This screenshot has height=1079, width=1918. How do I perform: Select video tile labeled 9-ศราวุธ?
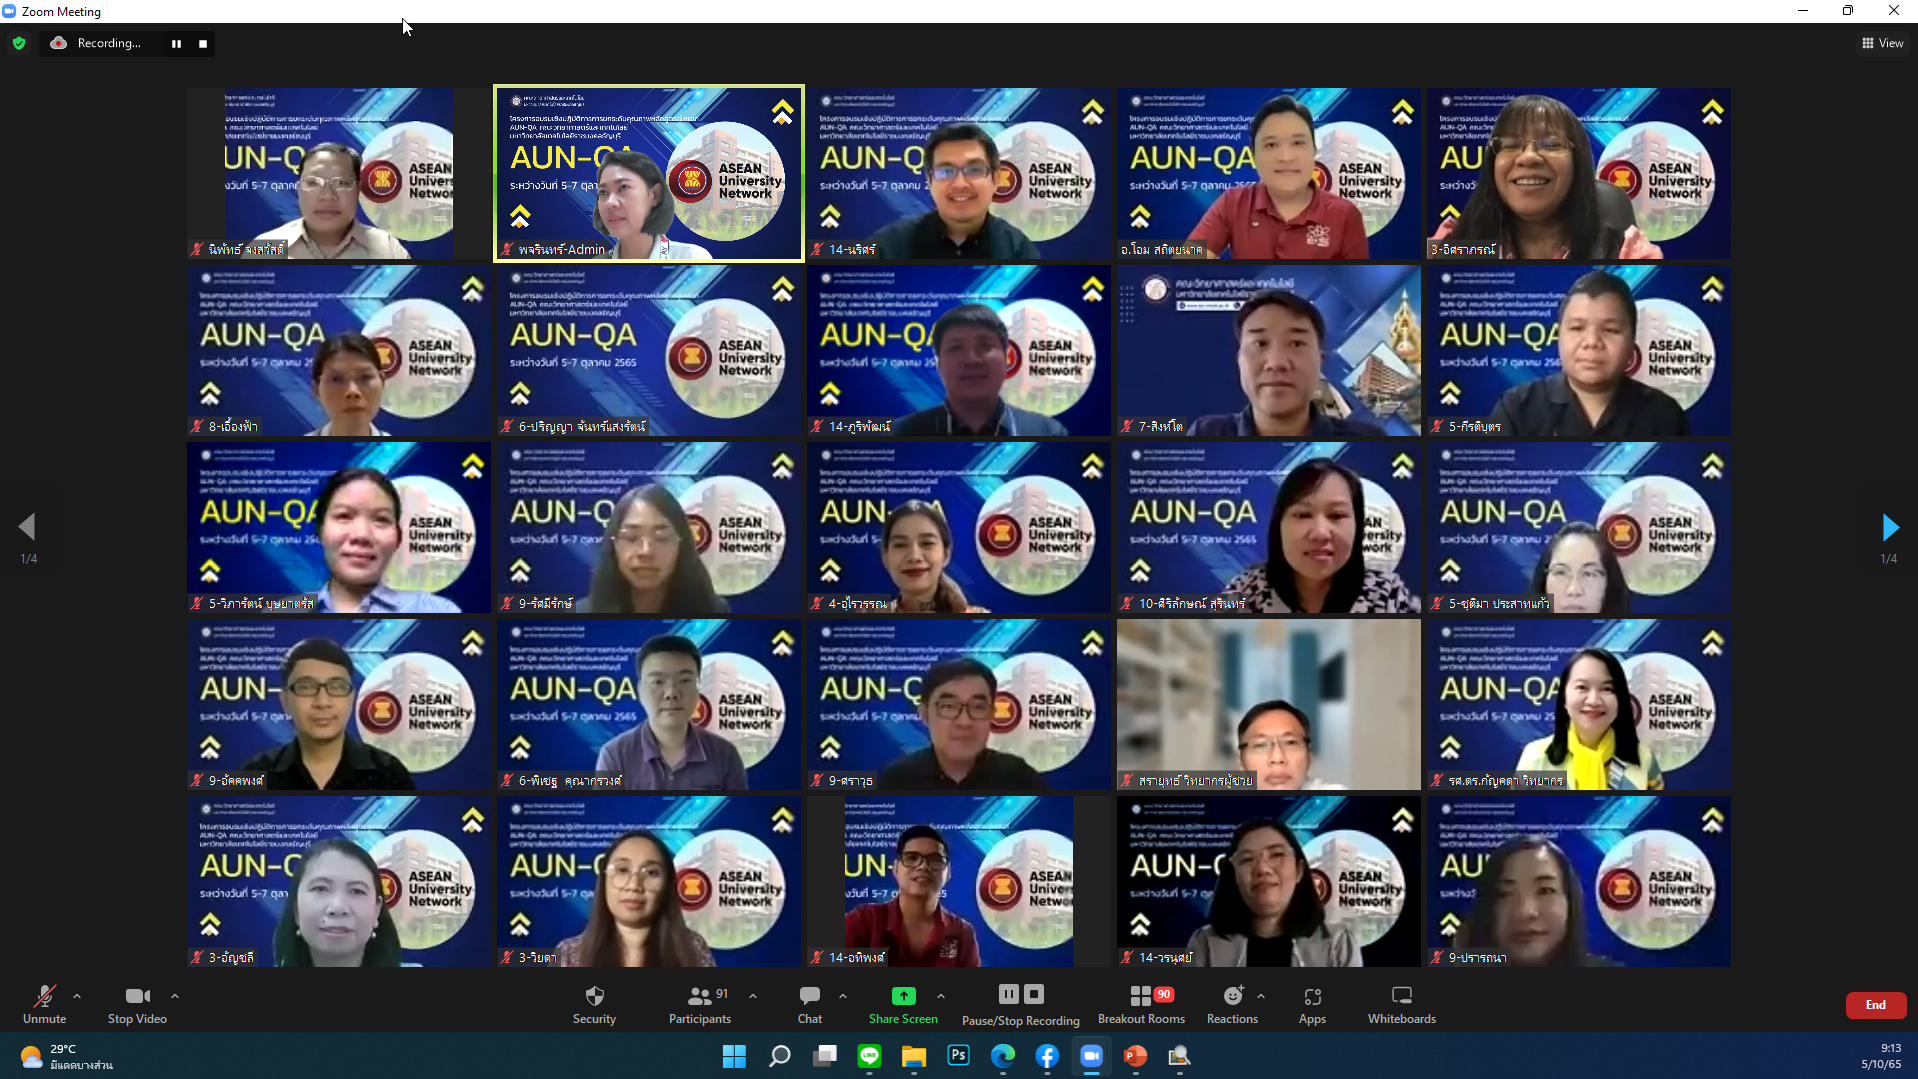click(959, 704)
